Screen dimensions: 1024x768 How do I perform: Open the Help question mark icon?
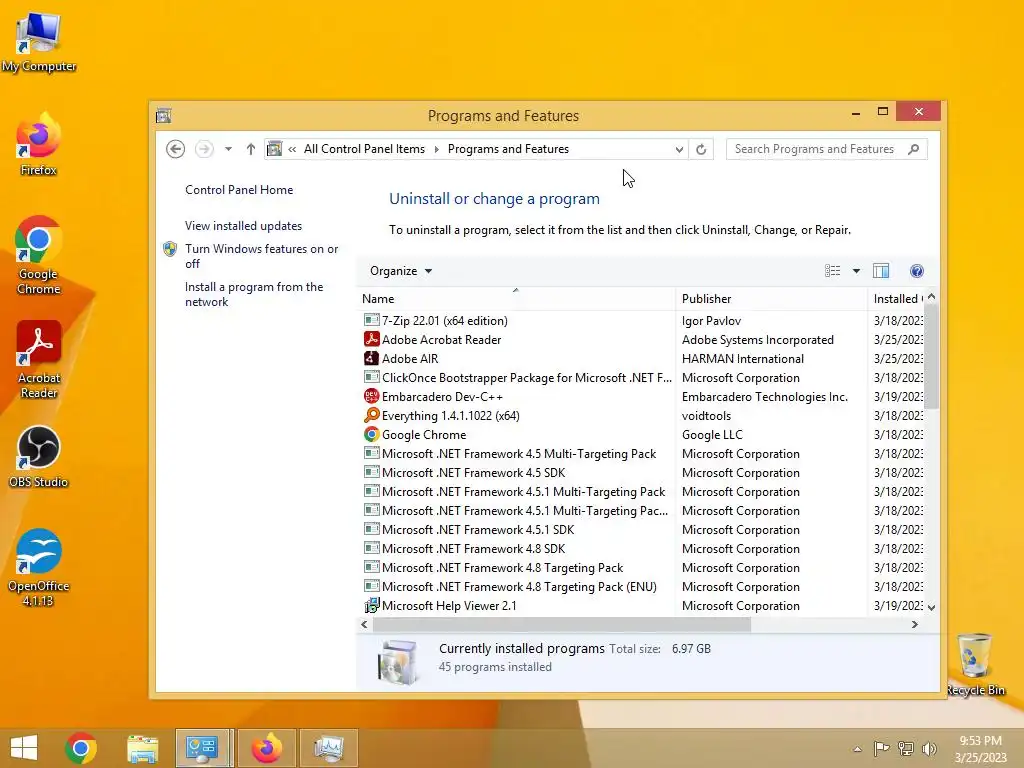[917, 271]
